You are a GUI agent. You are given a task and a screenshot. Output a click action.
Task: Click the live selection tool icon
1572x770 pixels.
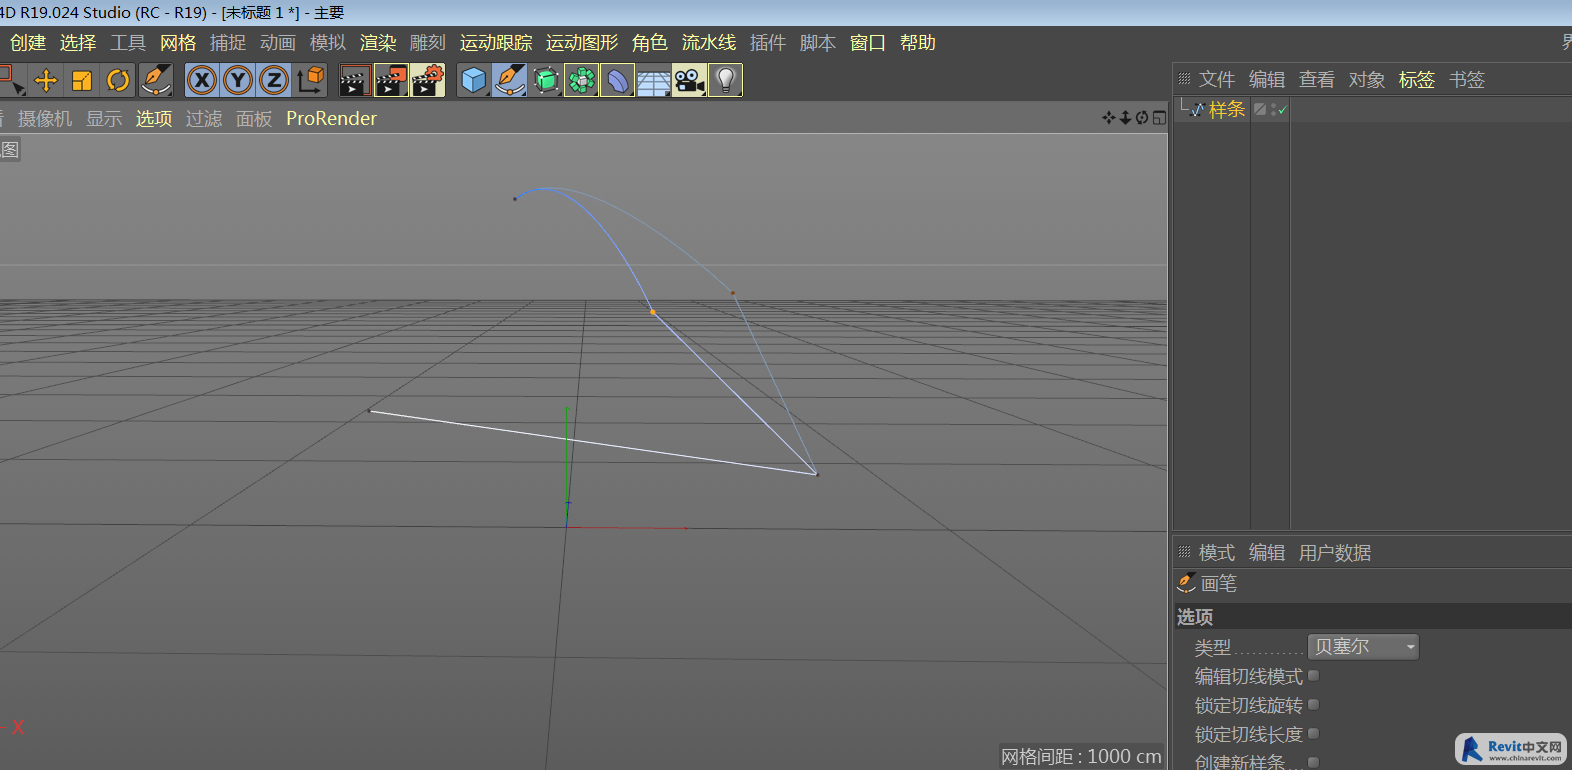(x=11, y=80)
